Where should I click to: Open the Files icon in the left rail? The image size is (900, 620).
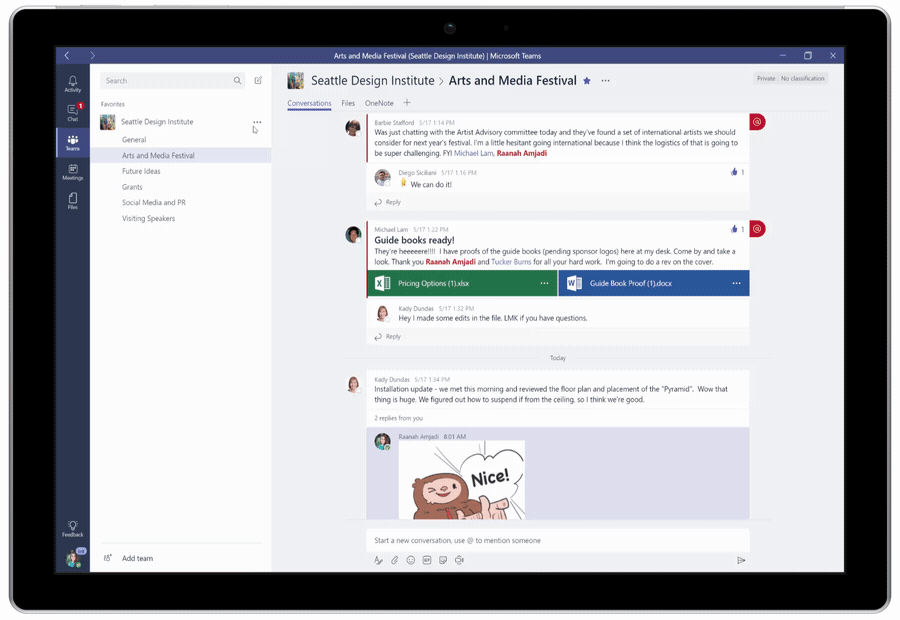point(73,200)
